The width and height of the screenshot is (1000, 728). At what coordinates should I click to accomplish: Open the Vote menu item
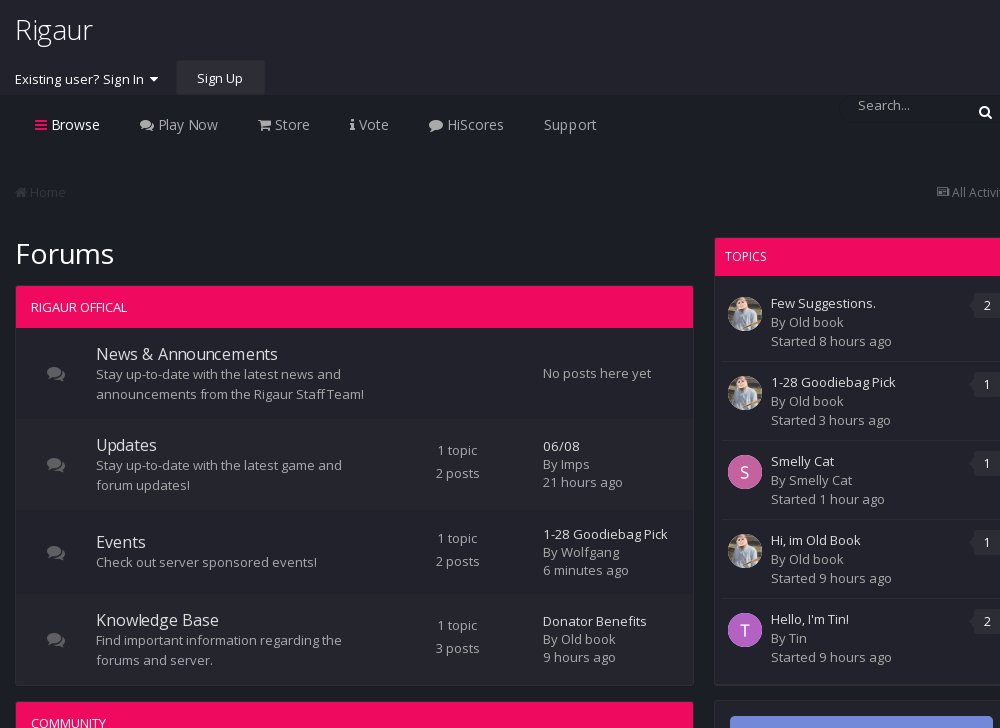point(369,125)
